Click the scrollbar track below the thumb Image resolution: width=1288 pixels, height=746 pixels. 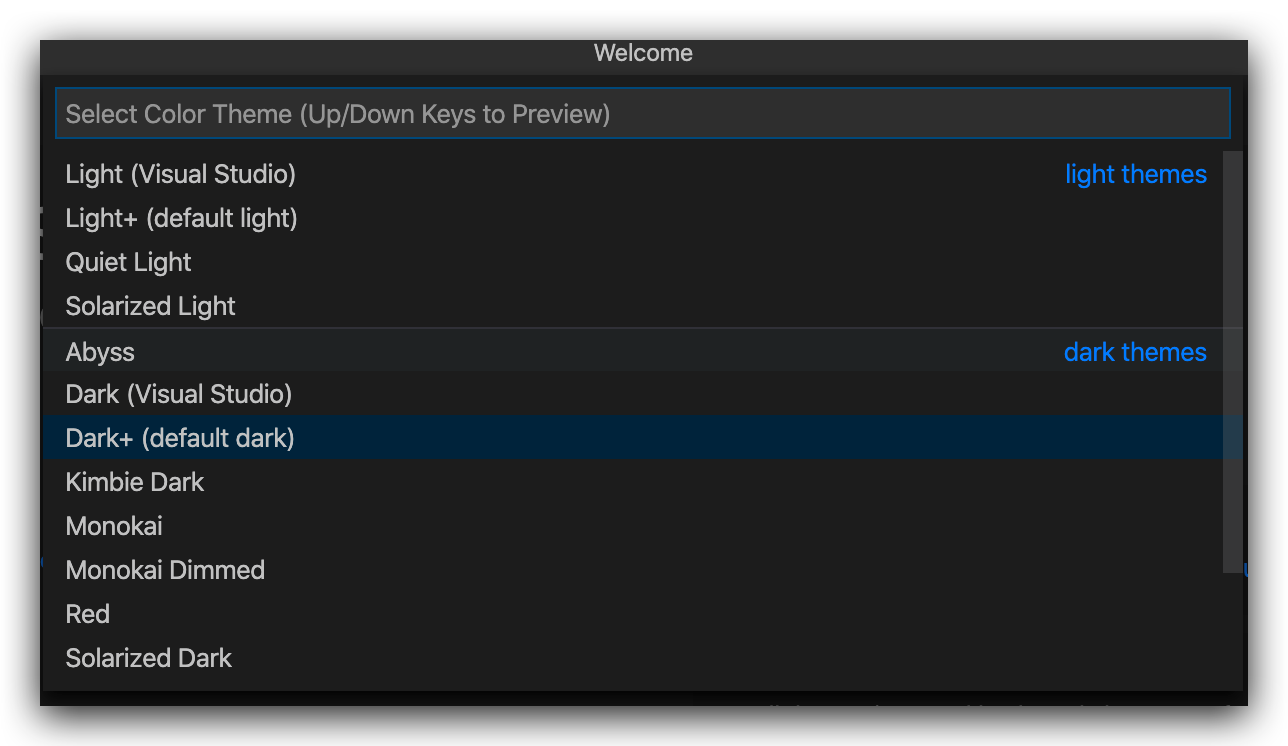click(1232, 630)
